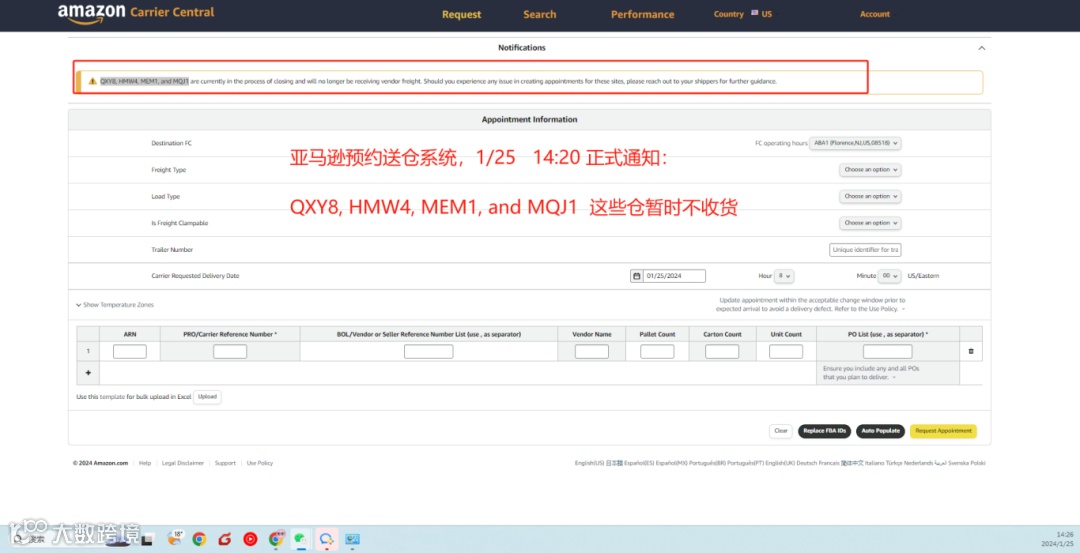Open the Account menu
This screenshot has height=553, width=1080.
pyautogui.click(x=875, y=14)
